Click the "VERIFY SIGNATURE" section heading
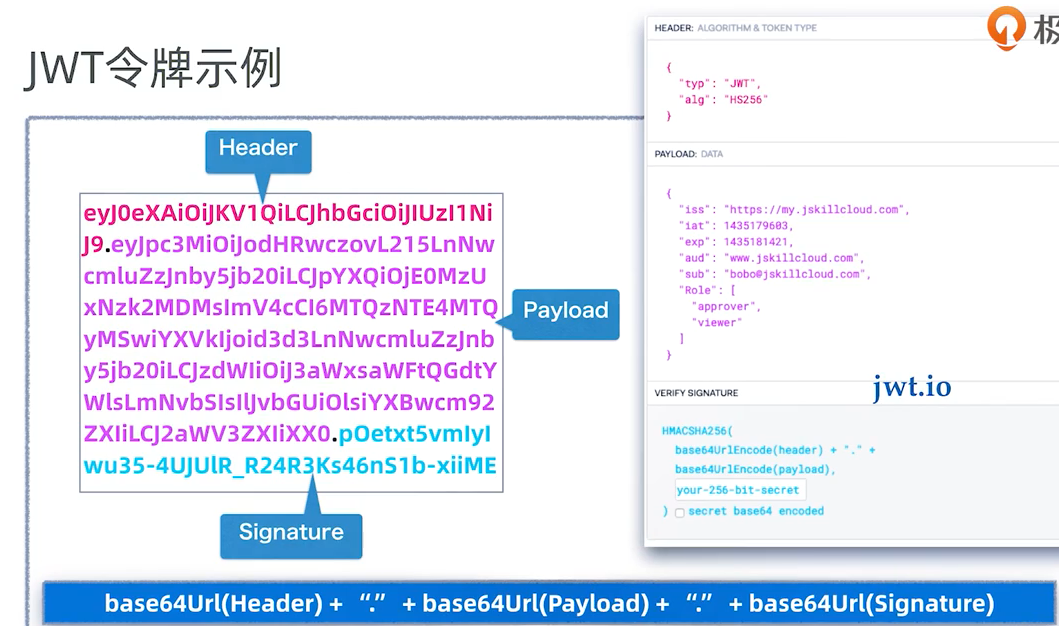Viewport: 1059px width, 626px height. point(696,393)
